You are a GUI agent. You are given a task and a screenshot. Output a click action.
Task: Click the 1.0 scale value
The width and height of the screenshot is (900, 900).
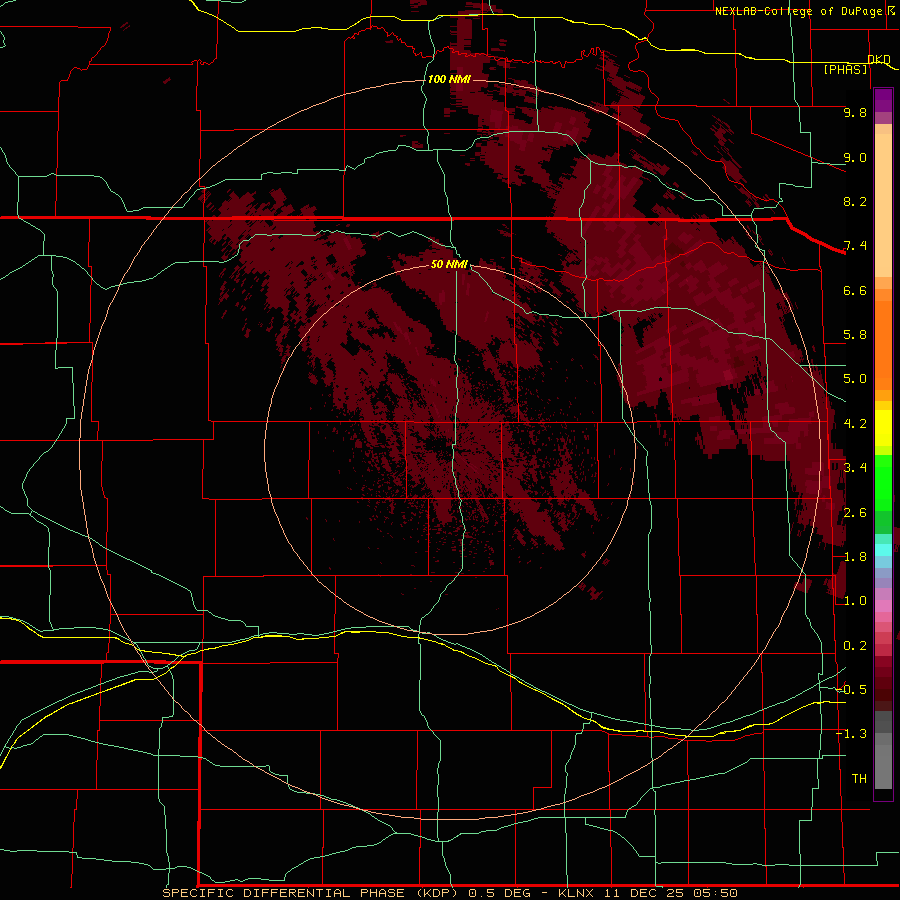(x=855, y=601)
